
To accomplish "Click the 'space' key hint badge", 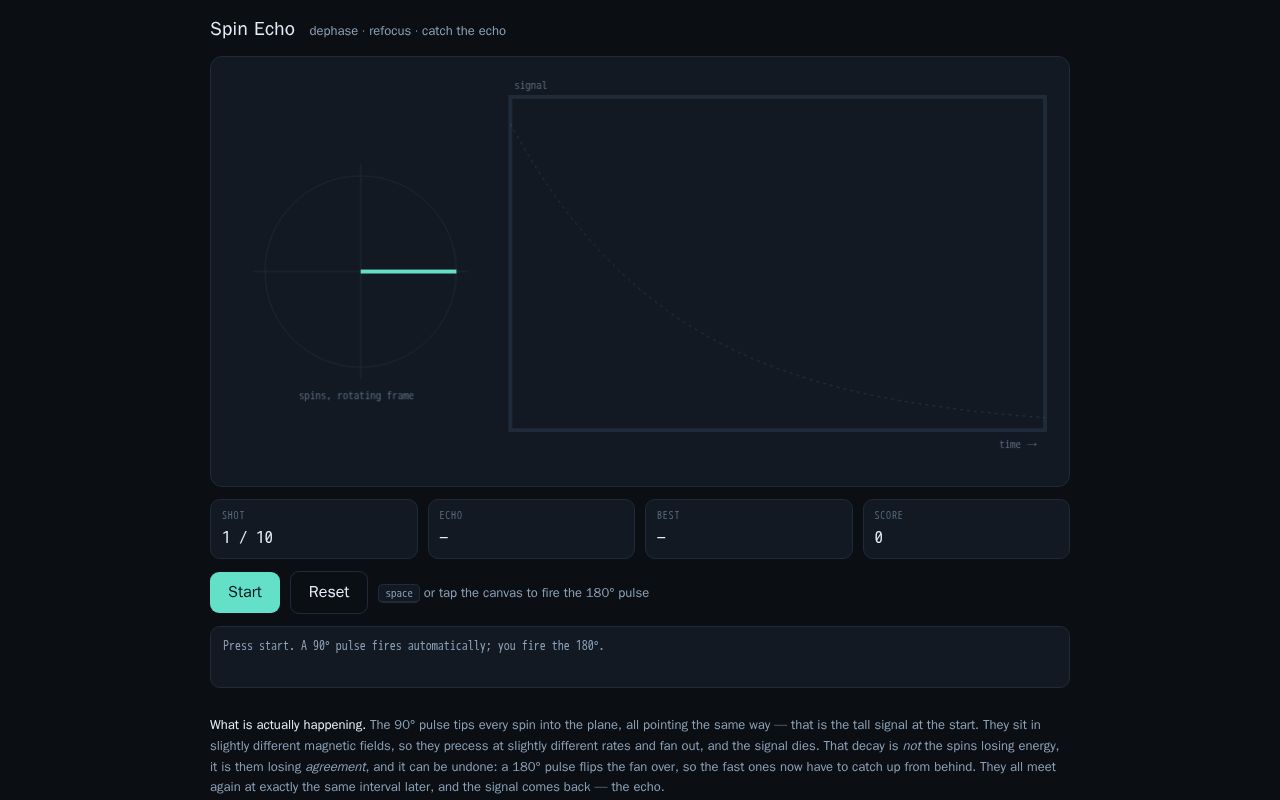I will [399, 593].
